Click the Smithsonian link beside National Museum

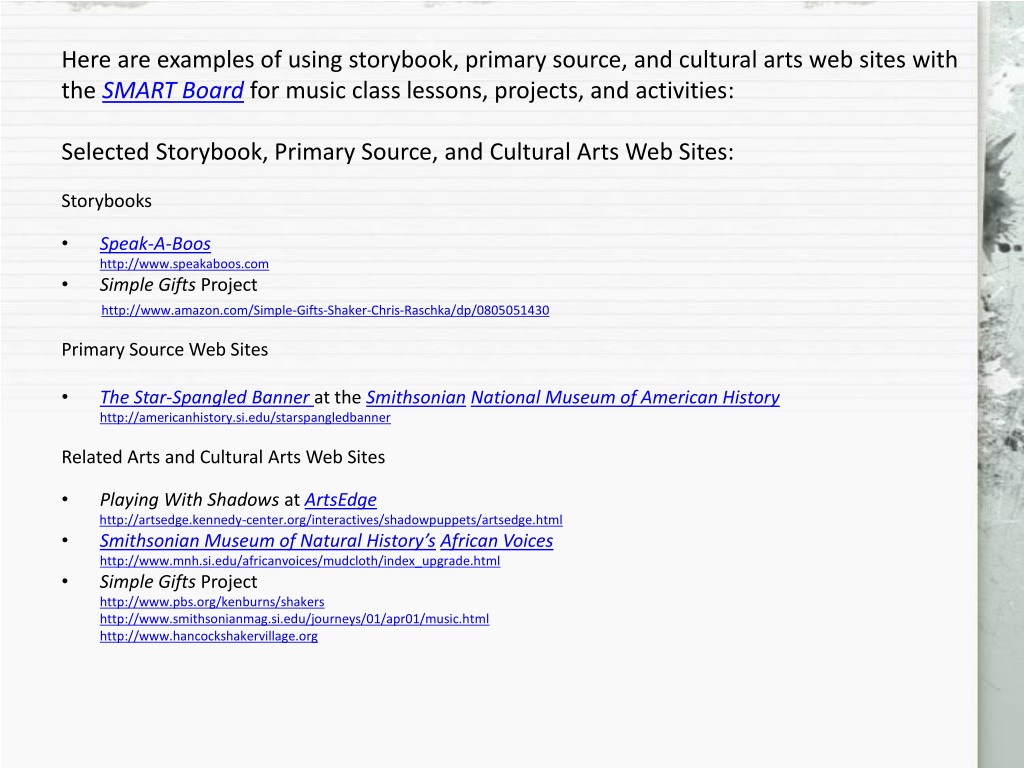coord(415,397)
